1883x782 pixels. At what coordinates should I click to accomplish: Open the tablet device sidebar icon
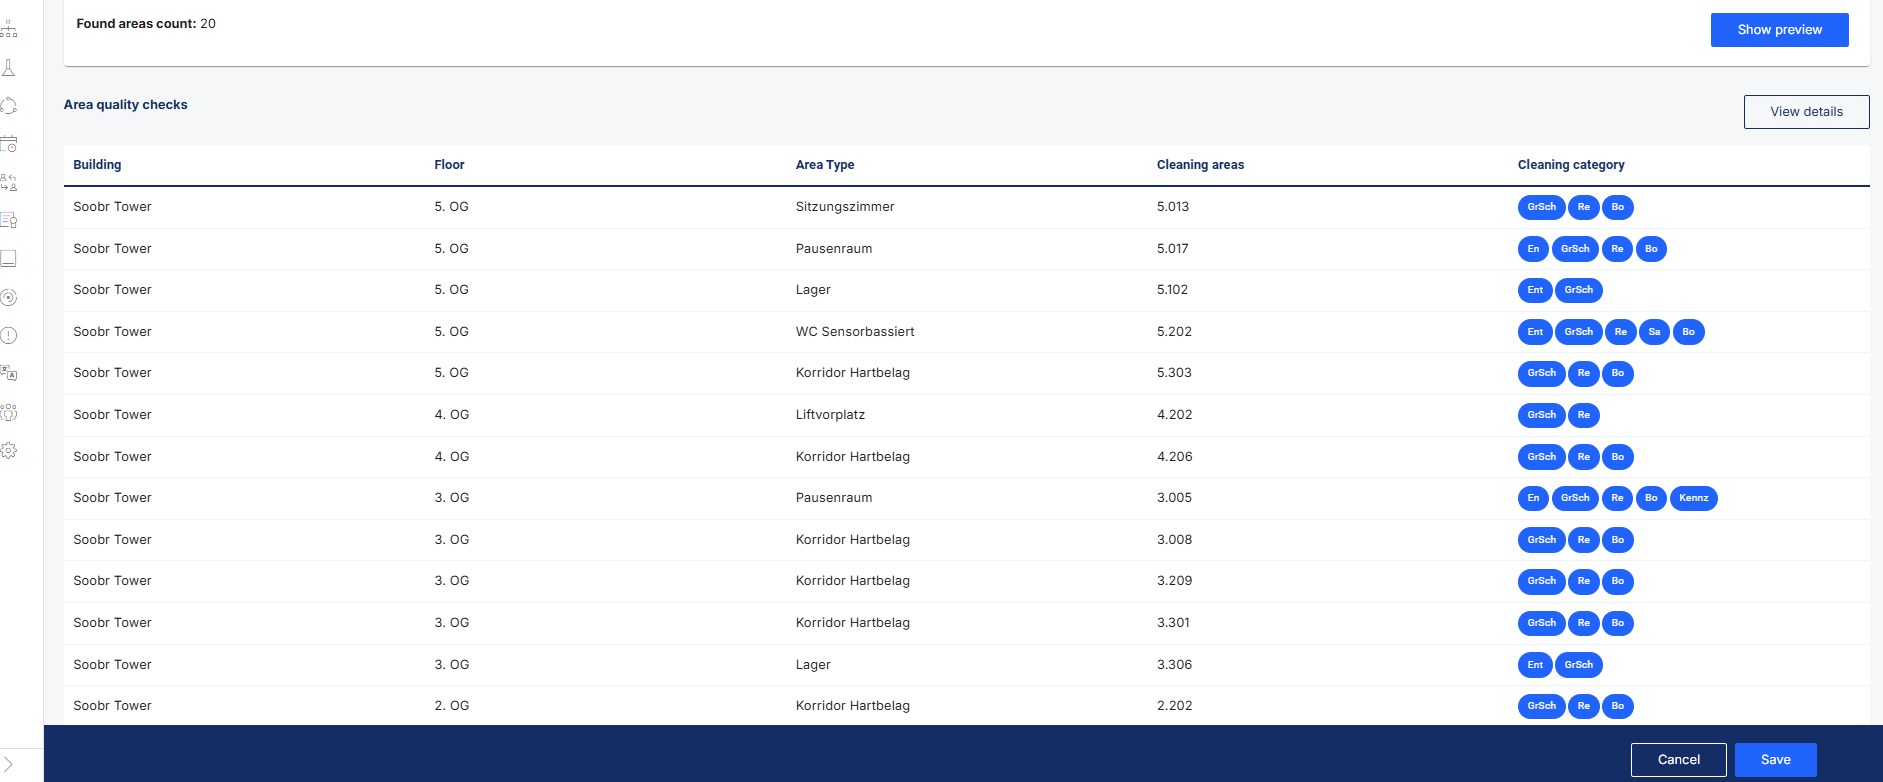pos(9,259)
